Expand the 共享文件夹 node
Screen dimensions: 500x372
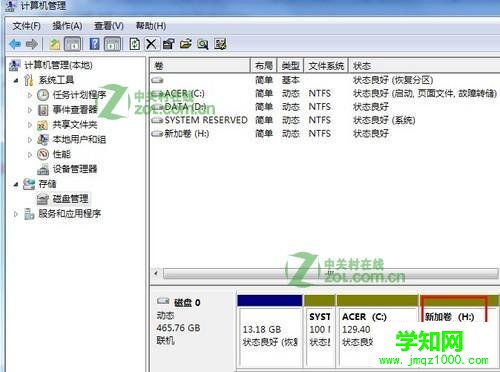tap(30, 125)
